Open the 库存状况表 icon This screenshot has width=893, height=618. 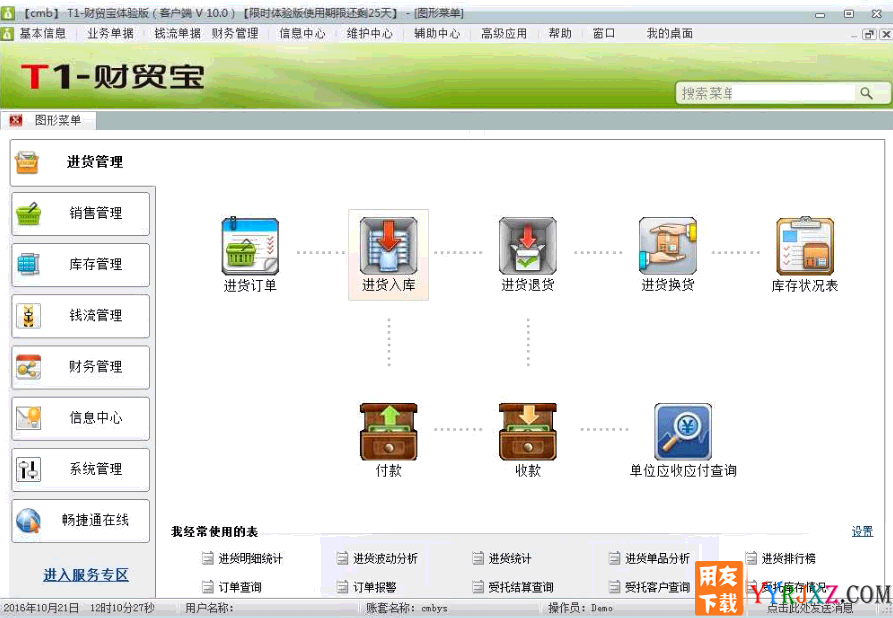coord(805,250)
